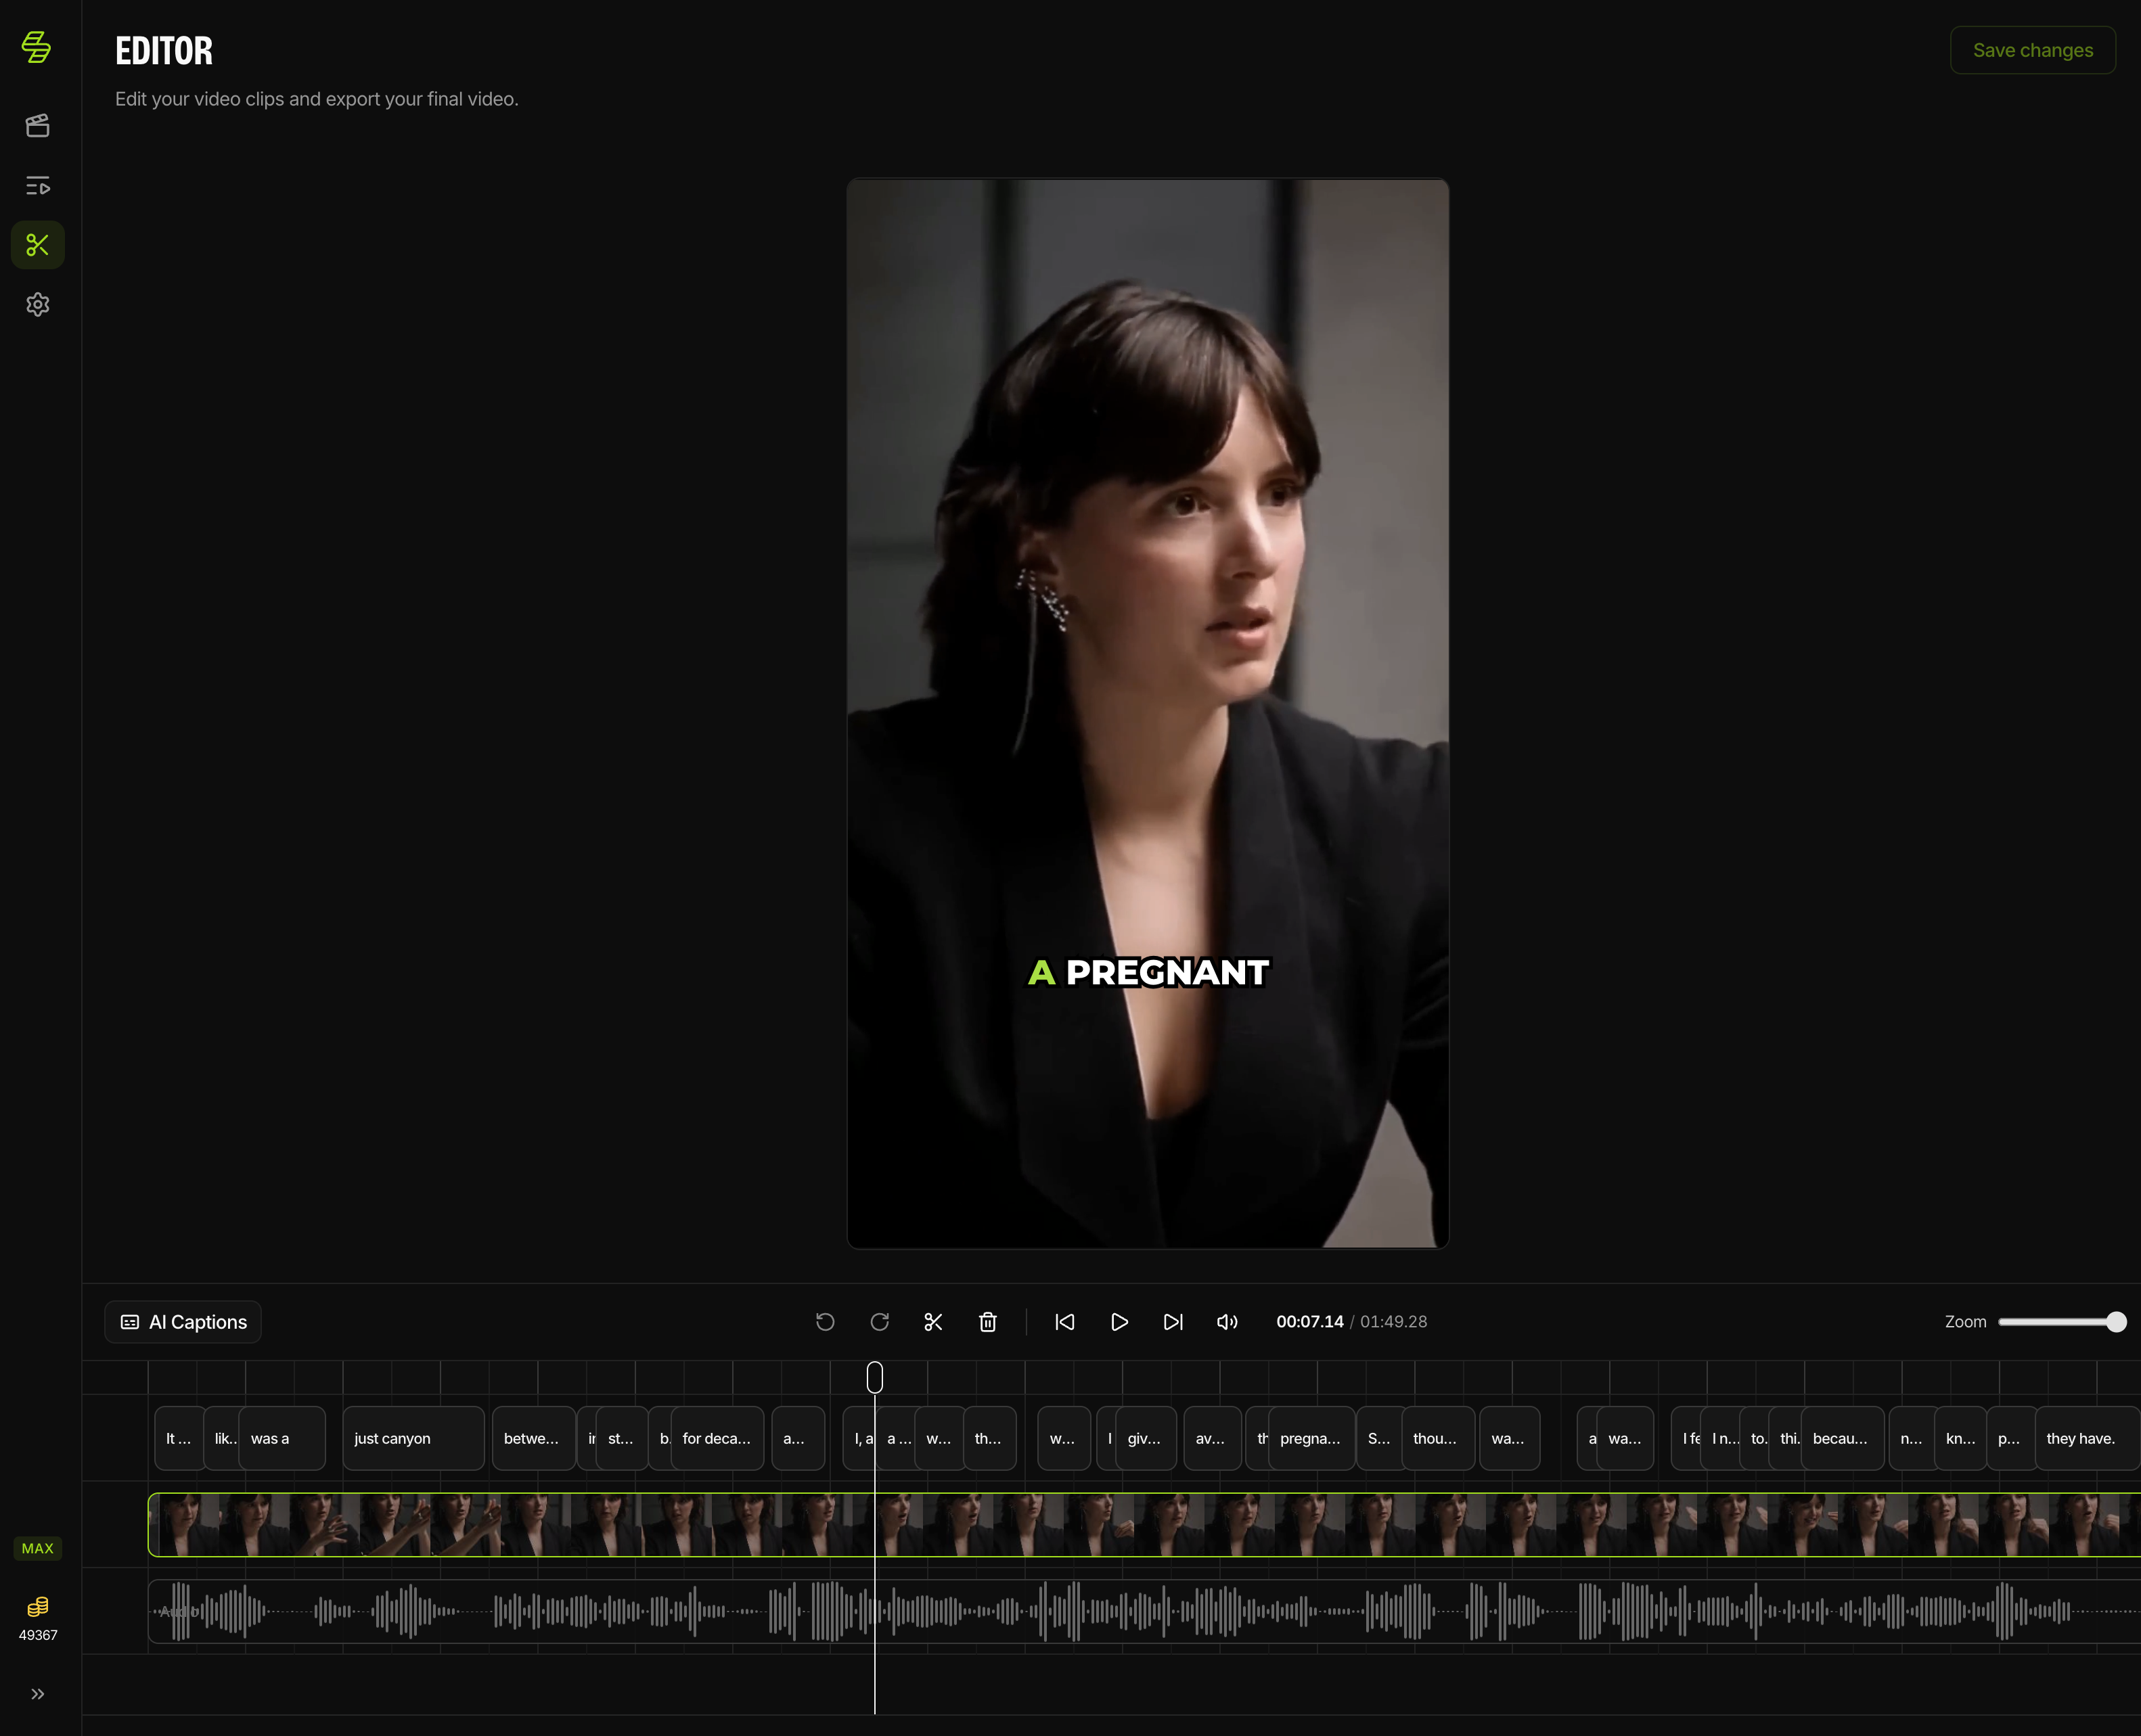Mute audio using the speaker icon

click(1227, 1322)
